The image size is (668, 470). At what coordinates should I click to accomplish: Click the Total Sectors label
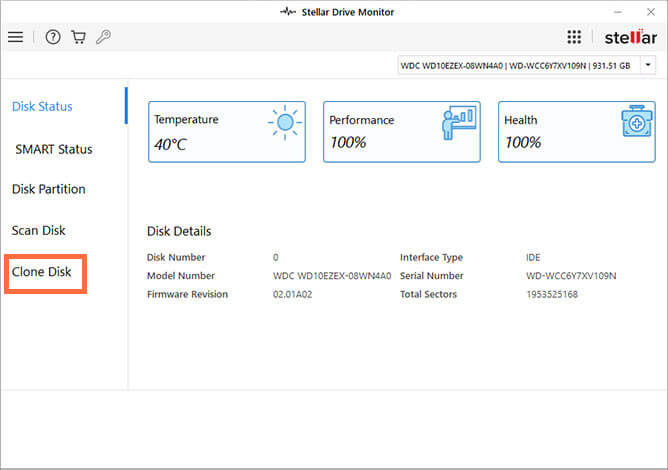click(428, 294)
